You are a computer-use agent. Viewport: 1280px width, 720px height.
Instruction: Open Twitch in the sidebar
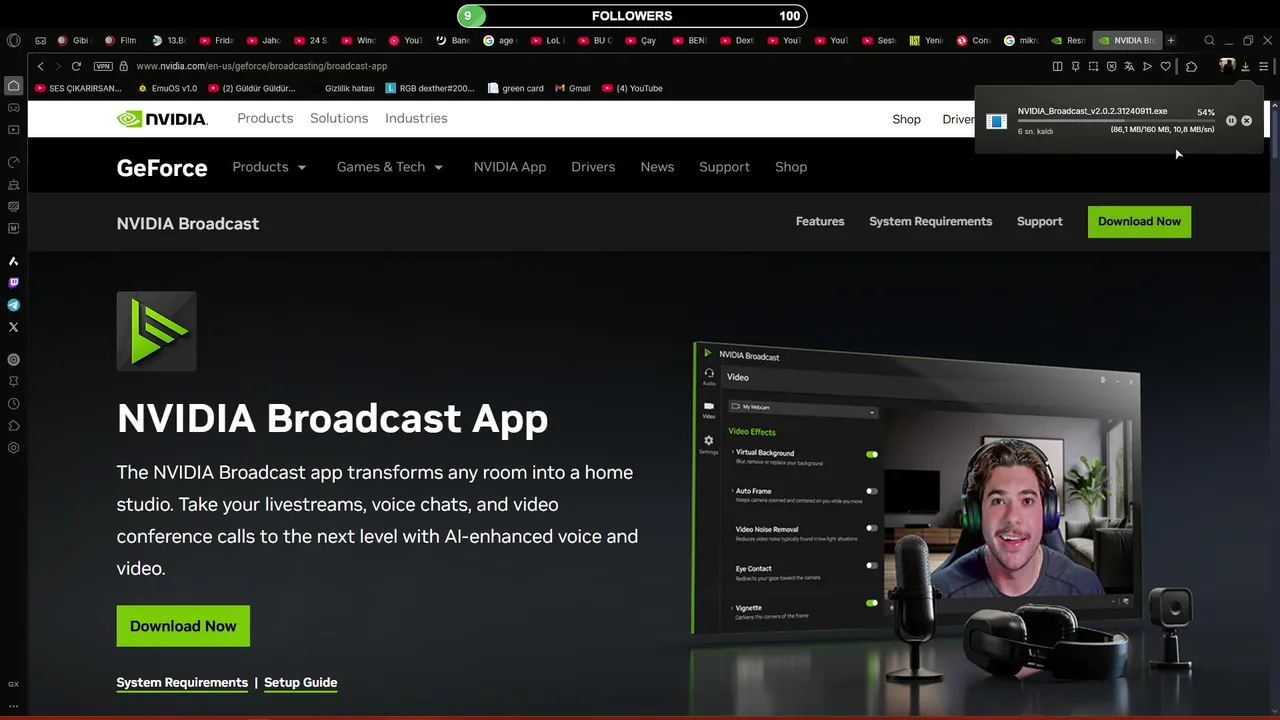click(x=13, y=283)
